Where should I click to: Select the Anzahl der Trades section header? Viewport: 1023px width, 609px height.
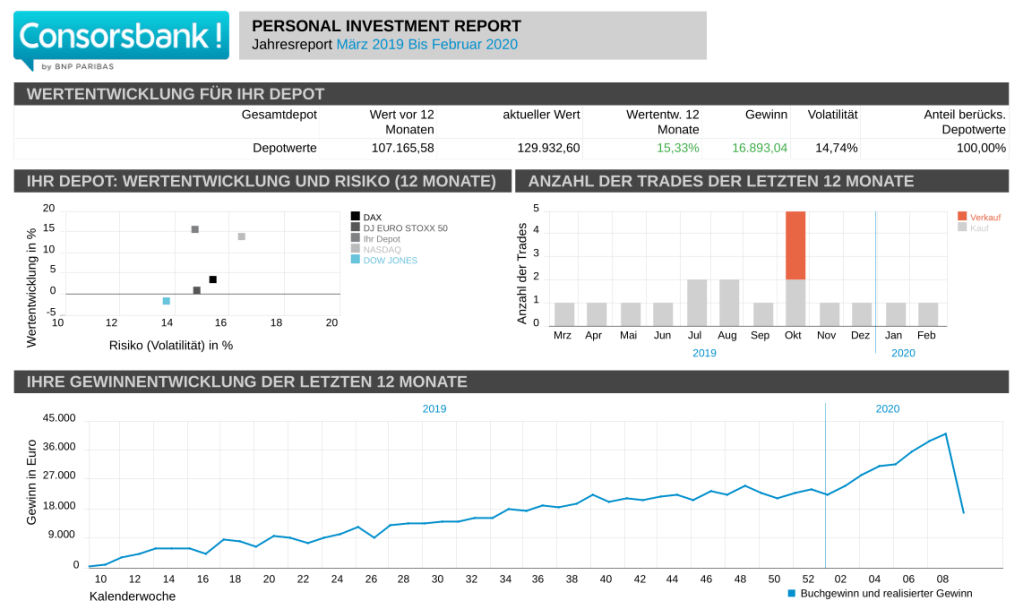point(720,181)
